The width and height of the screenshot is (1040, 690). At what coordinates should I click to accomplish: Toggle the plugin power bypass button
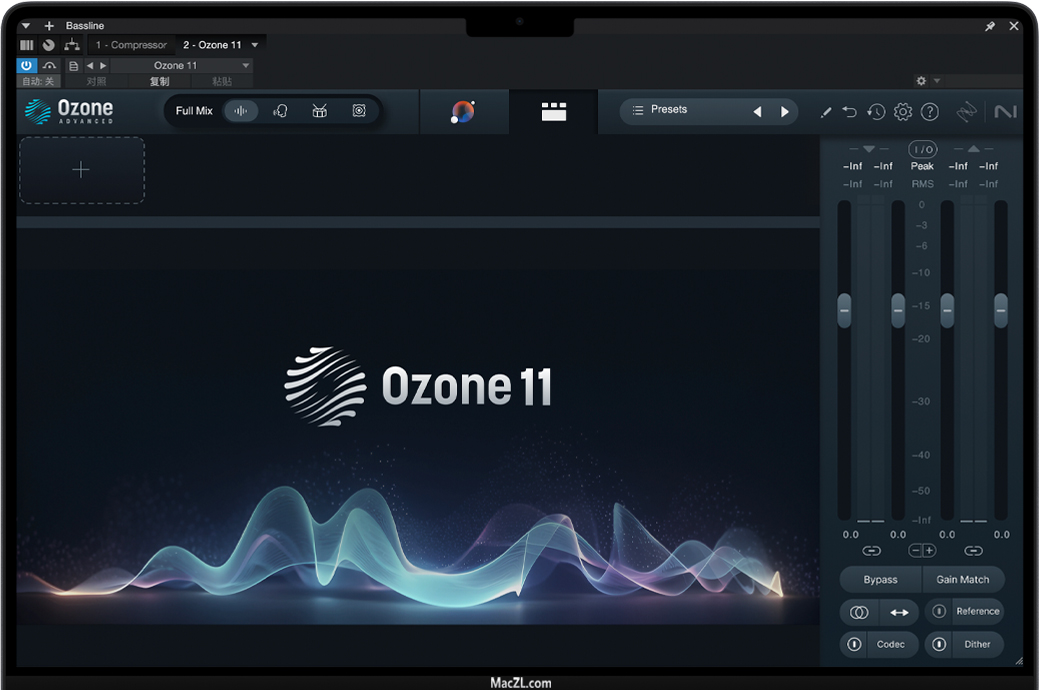tap(27, 65)
